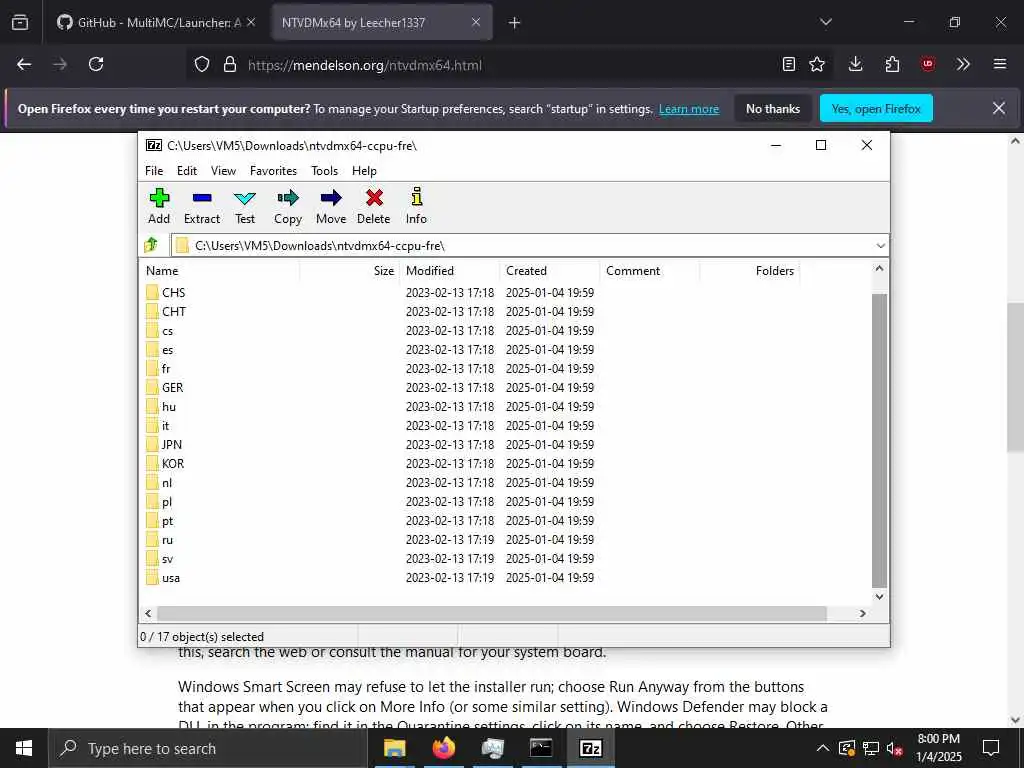This screenshot has height=768, width=1024.
Task: Show more tools overflow chevrons in Firefox
Action: click(963, 64)
